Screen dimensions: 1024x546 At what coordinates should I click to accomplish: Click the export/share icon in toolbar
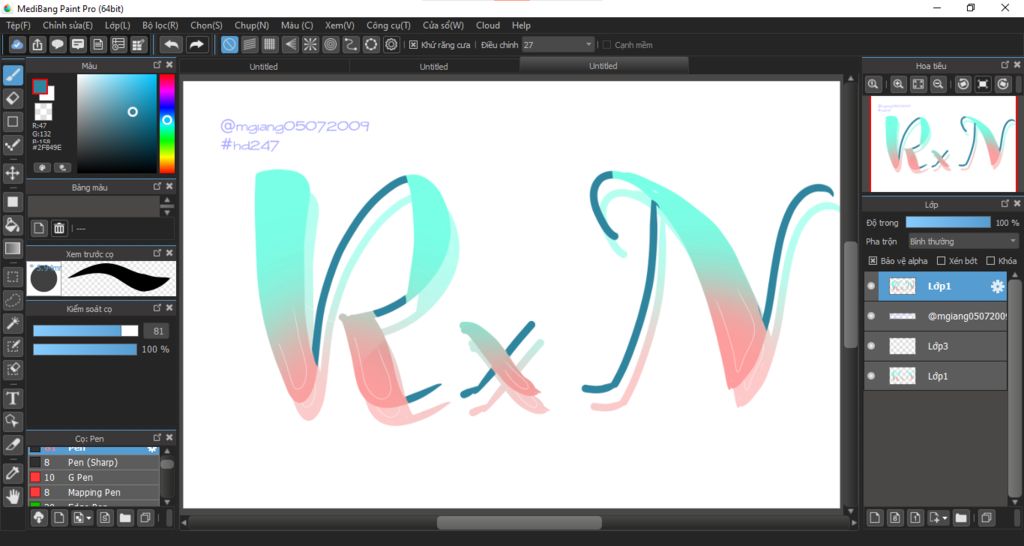click(38, 44)
